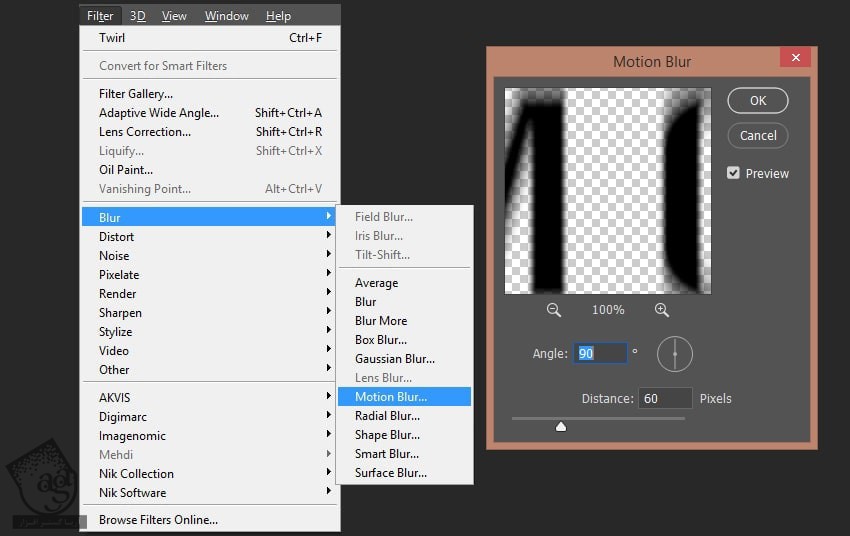Viewport: 850px width, 536px height.
Task: Click the angle dial control
Action: (675, 354)
